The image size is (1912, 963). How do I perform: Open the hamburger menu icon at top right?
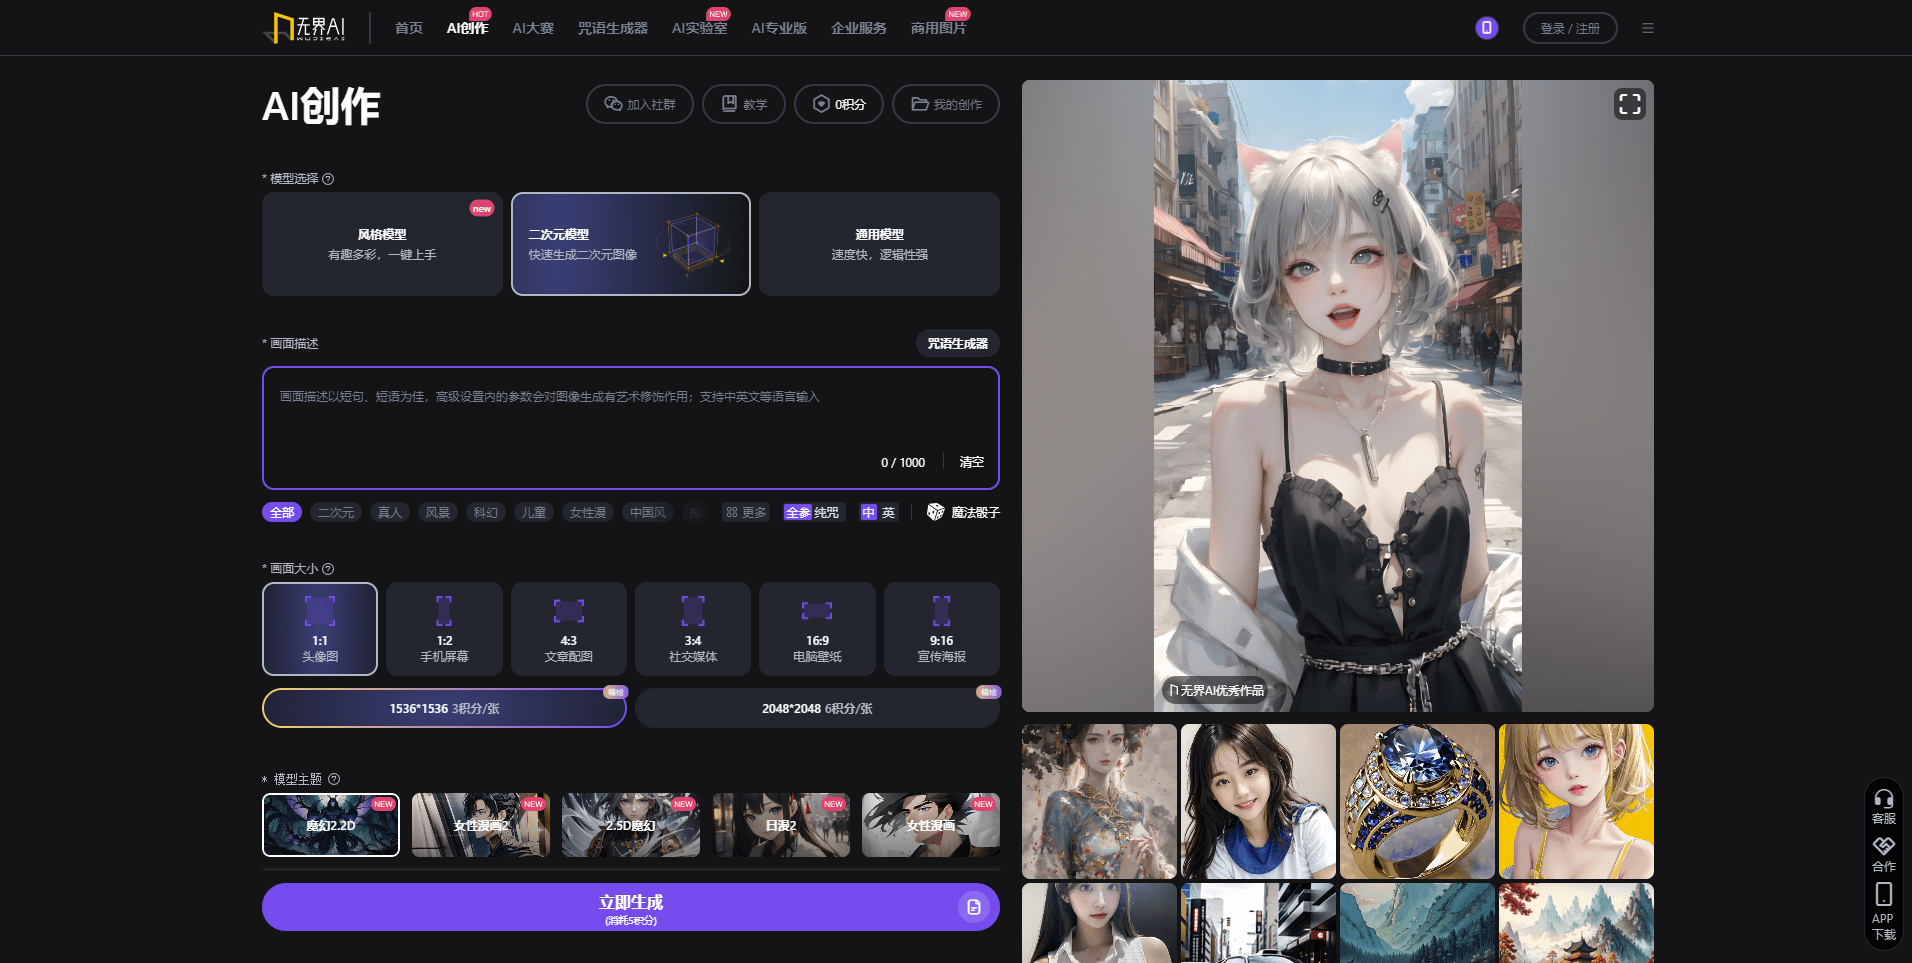(x=1647, y=28)
